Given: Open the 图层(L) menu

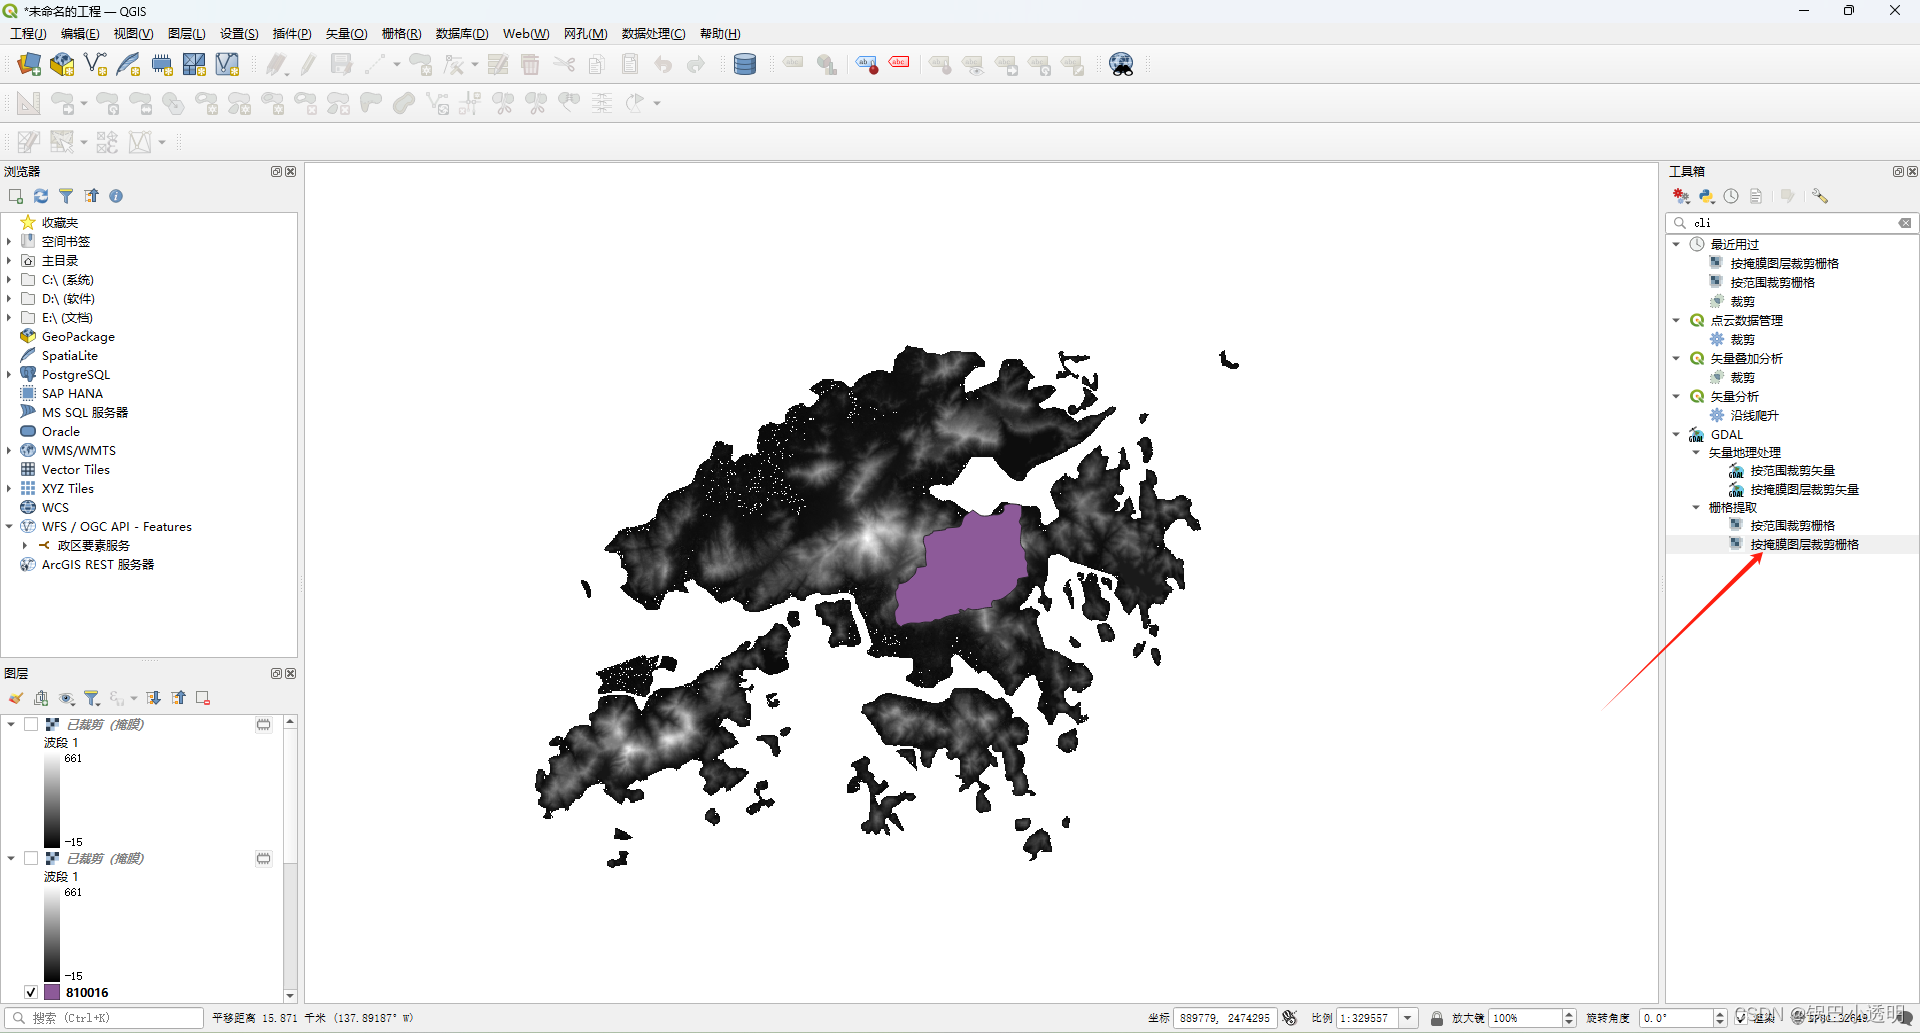Looking at the screenshot, I should point(186,34).
